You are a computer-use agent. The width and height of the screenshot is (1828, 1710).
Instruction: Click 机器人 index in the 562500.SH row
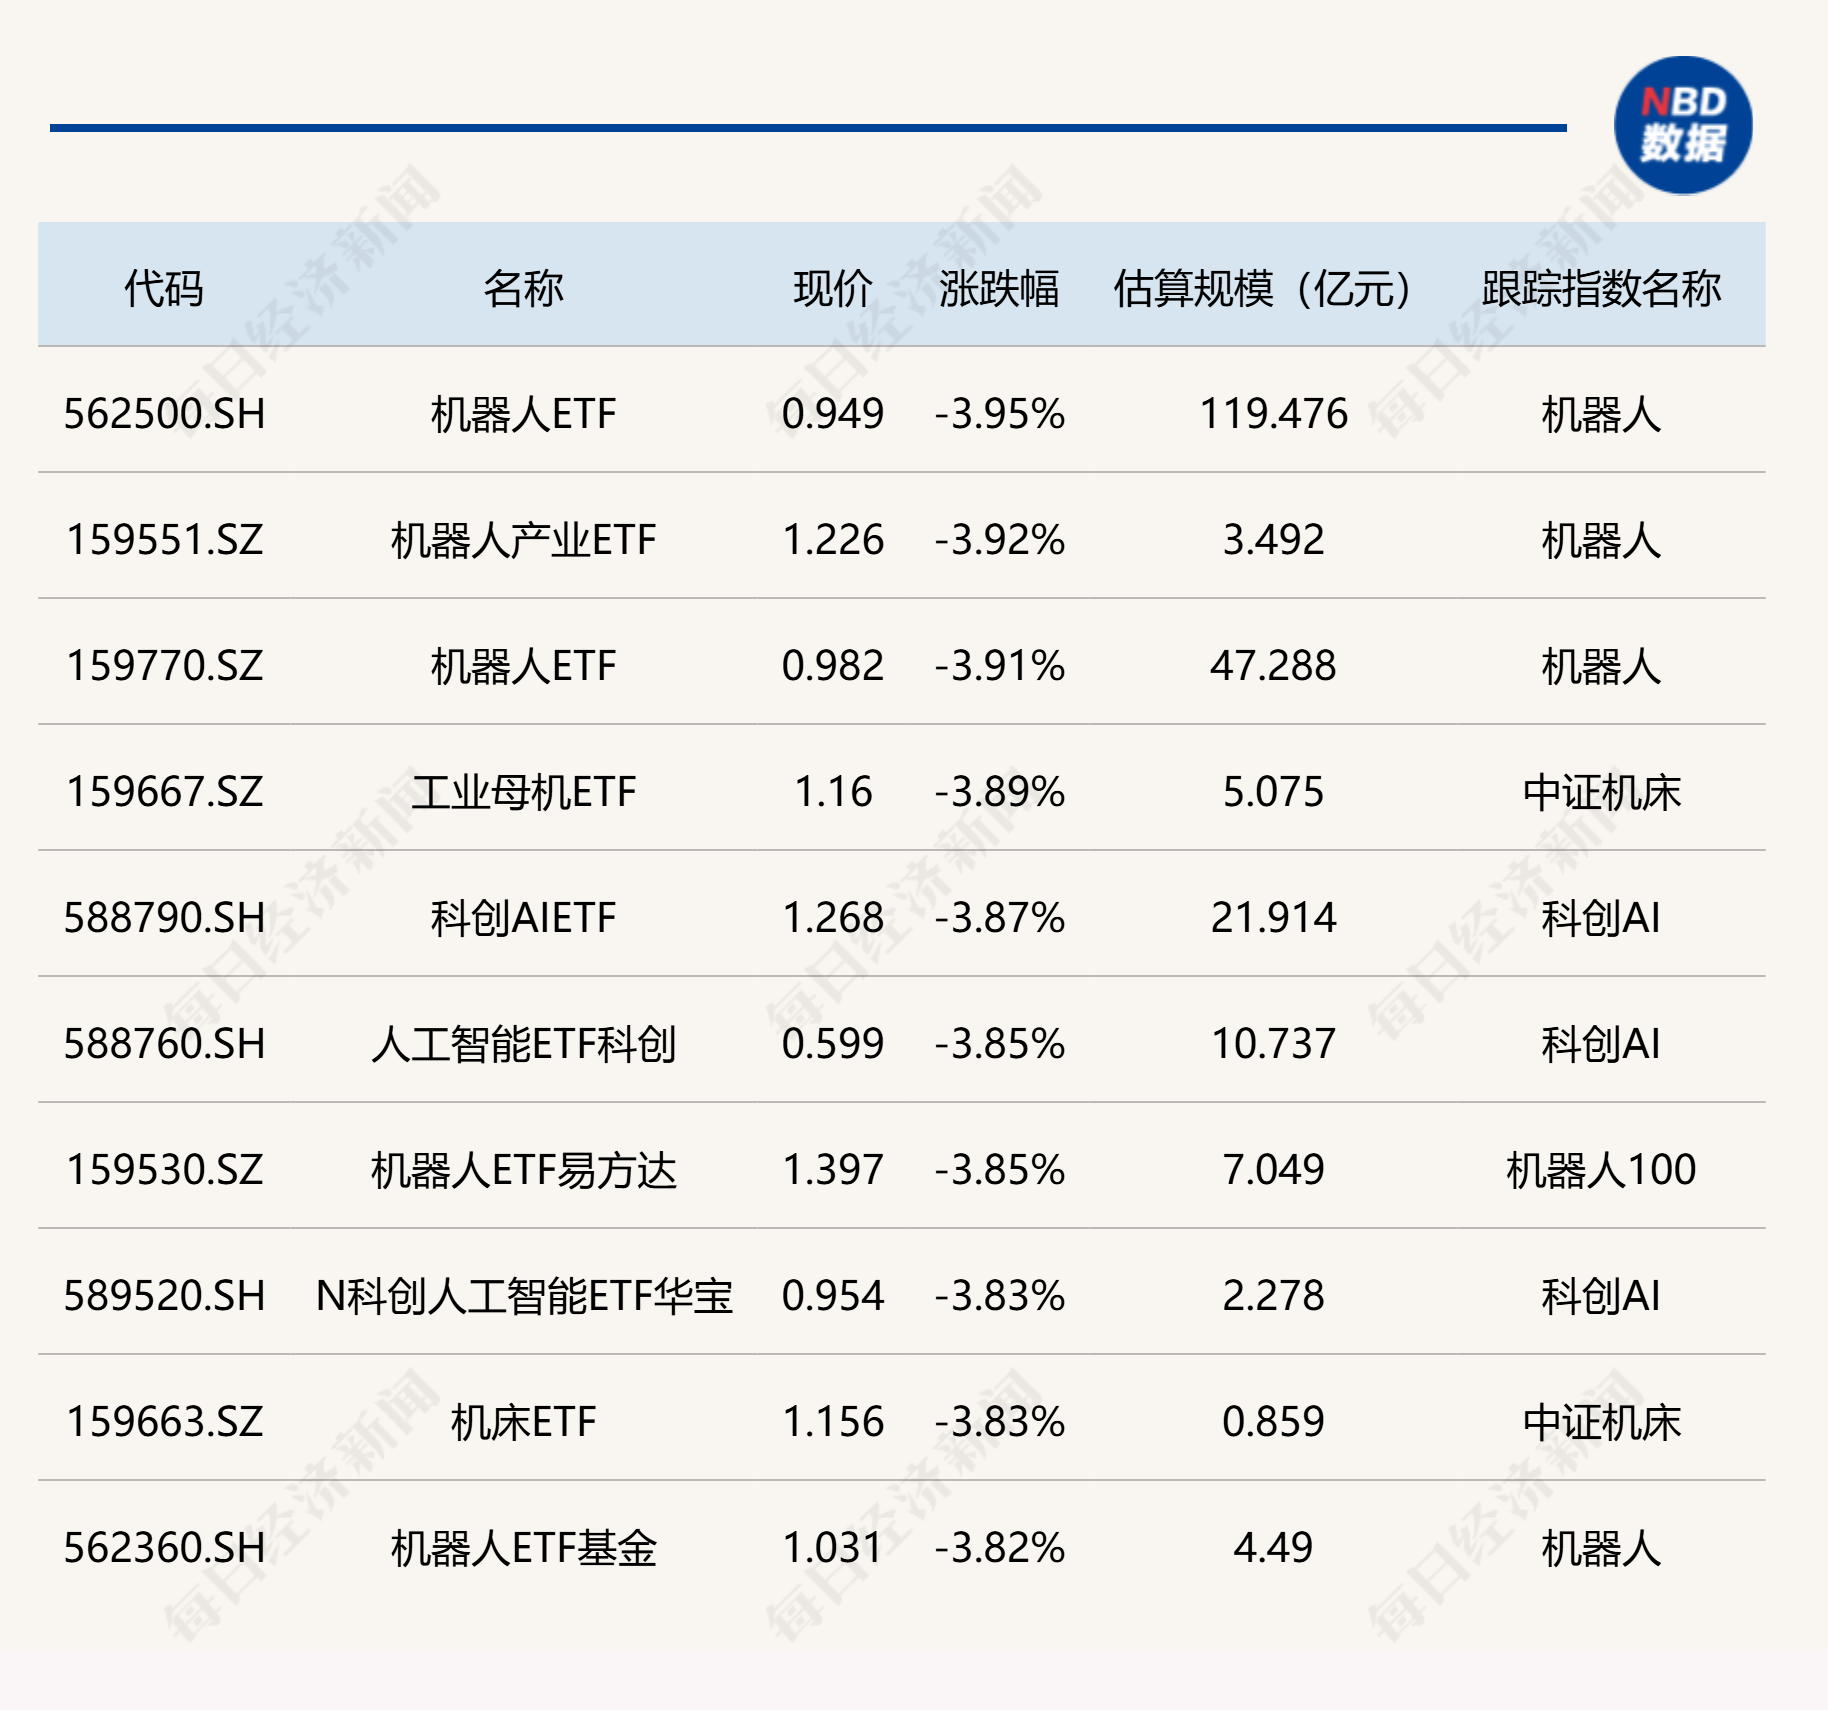pos(1601,414)
